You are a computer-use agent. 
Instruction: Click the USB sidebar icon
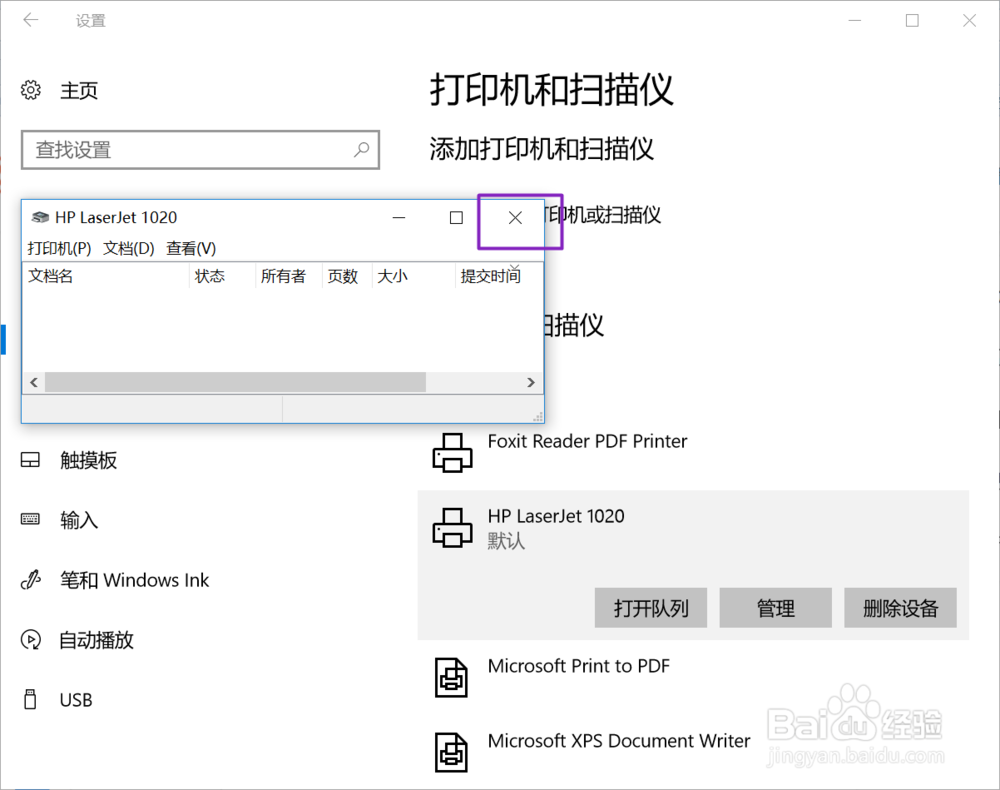(30, 699)
